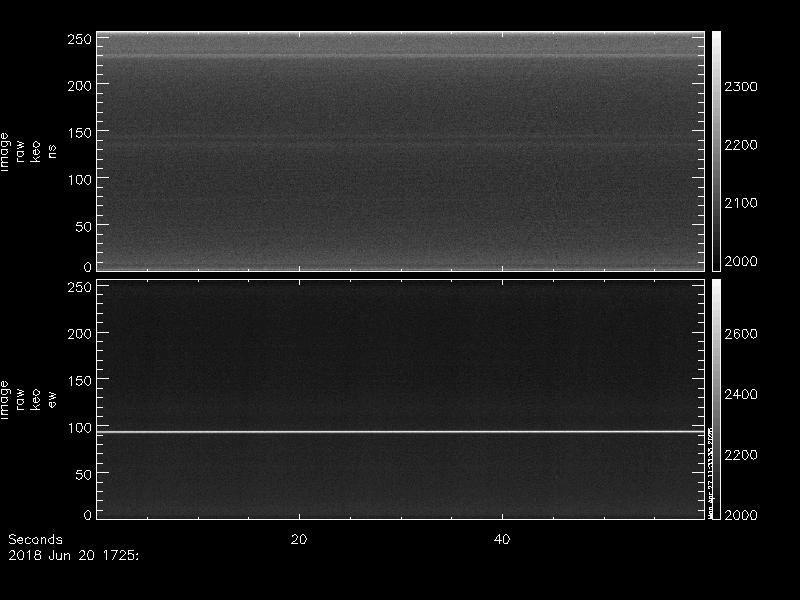Click the 20 seconds label on time axis
The width and height of the screenshot is (800, 600).
(x=299, y=539)
